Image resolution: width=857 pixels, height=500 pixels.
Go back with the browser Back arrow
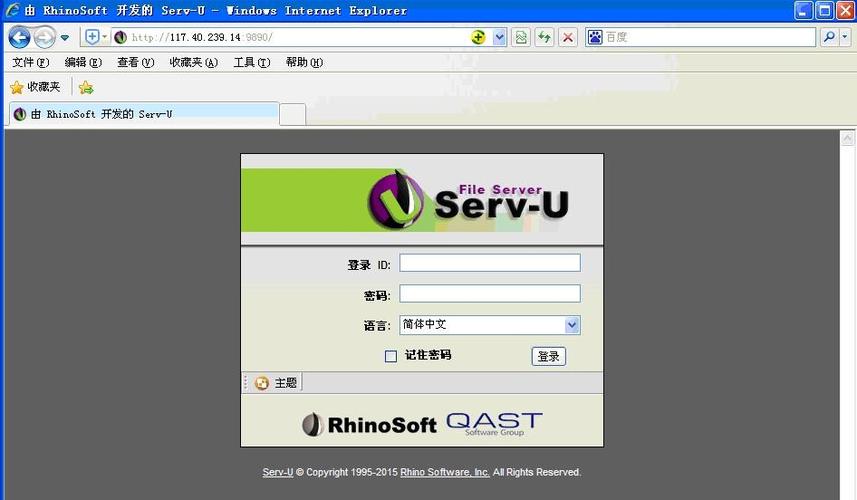point(20,38)
